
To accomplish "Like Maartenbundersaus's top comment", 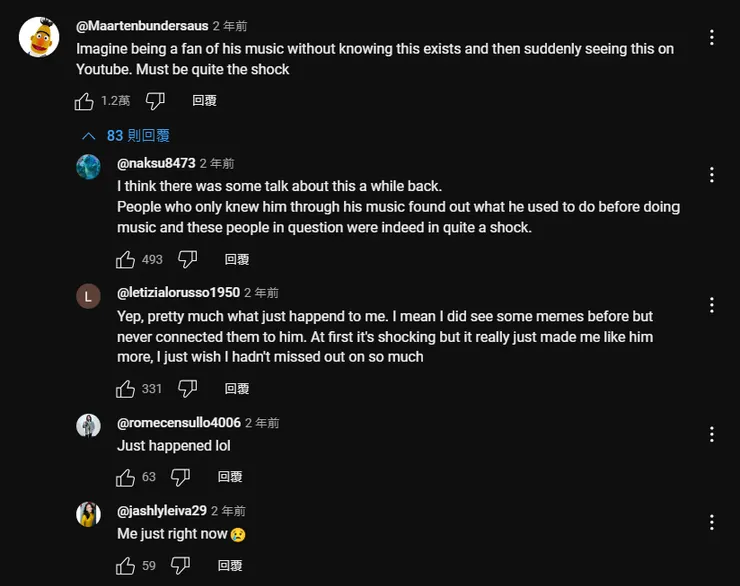I will (x=85, y=101).
